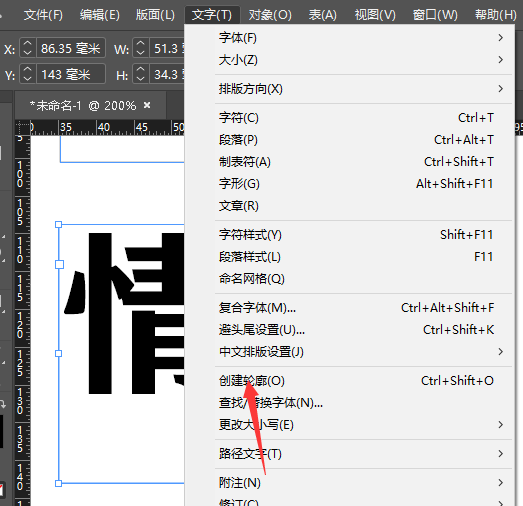Click the Y value stepper arrows
The width and height of the screenshot is (523, 506).
click(x=27, y=74)
